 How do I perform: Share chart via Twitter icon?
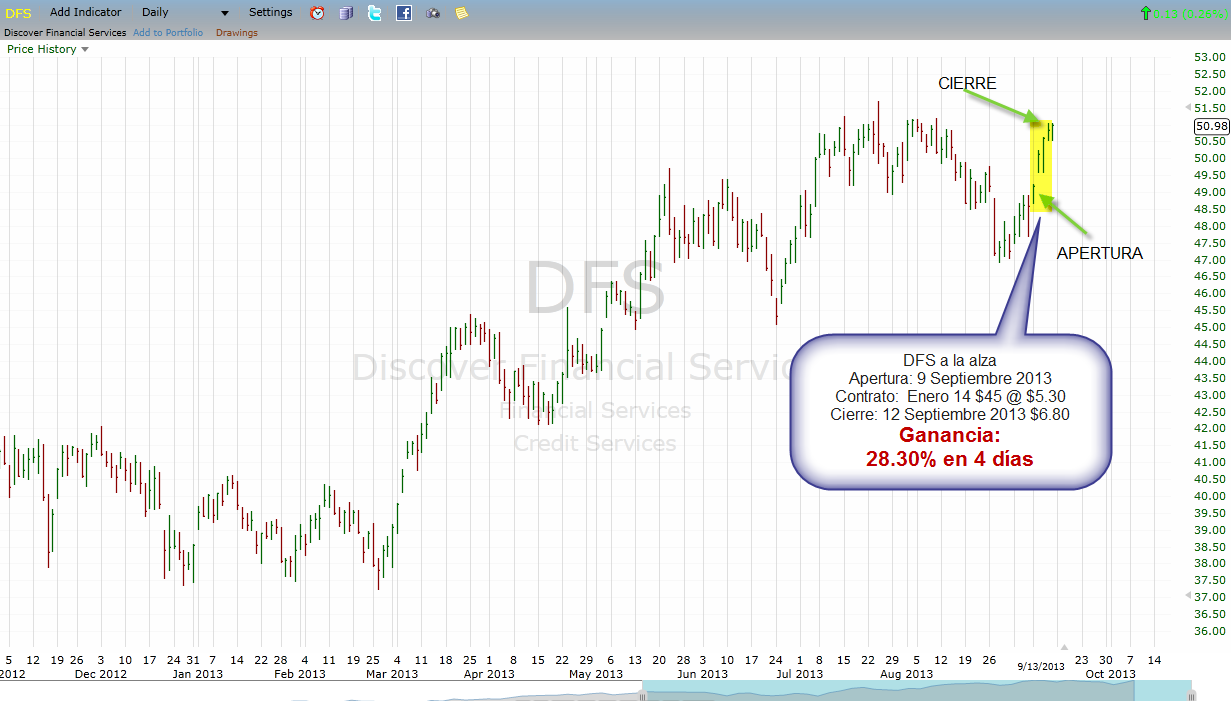(375, 13)
